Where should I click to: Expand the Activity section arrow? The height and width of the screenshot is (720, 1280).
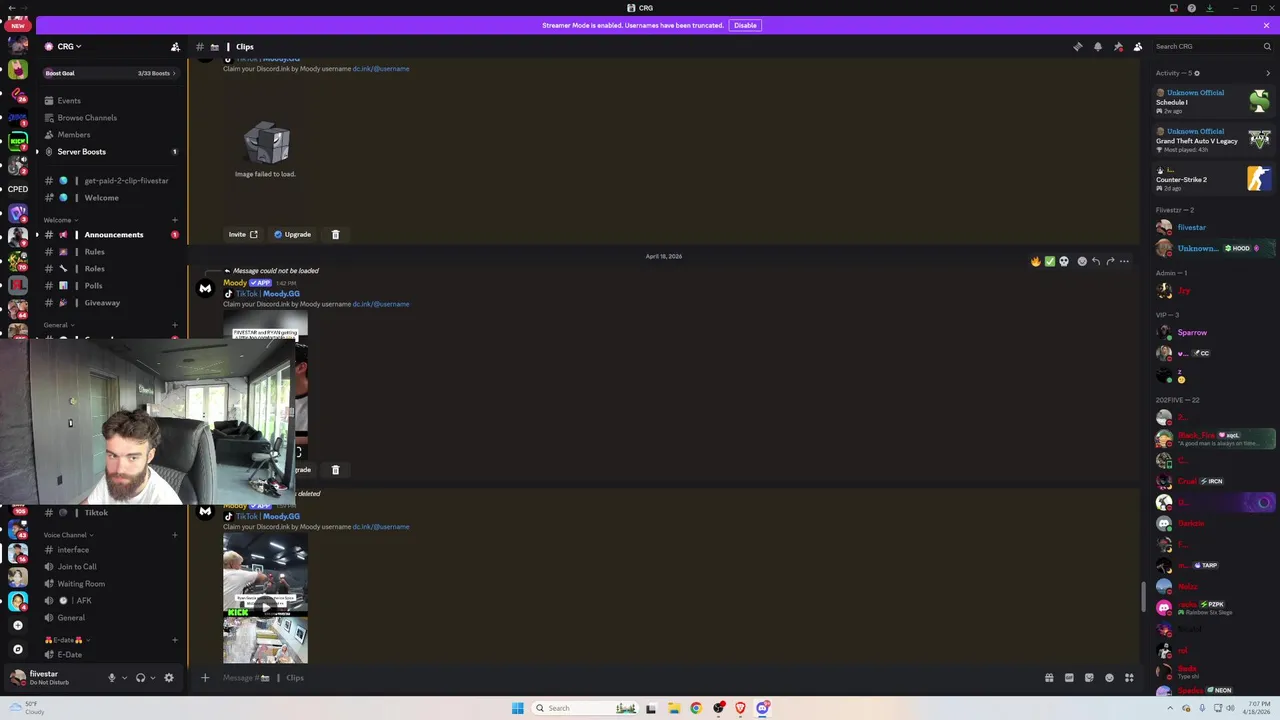click(1268, 73)
